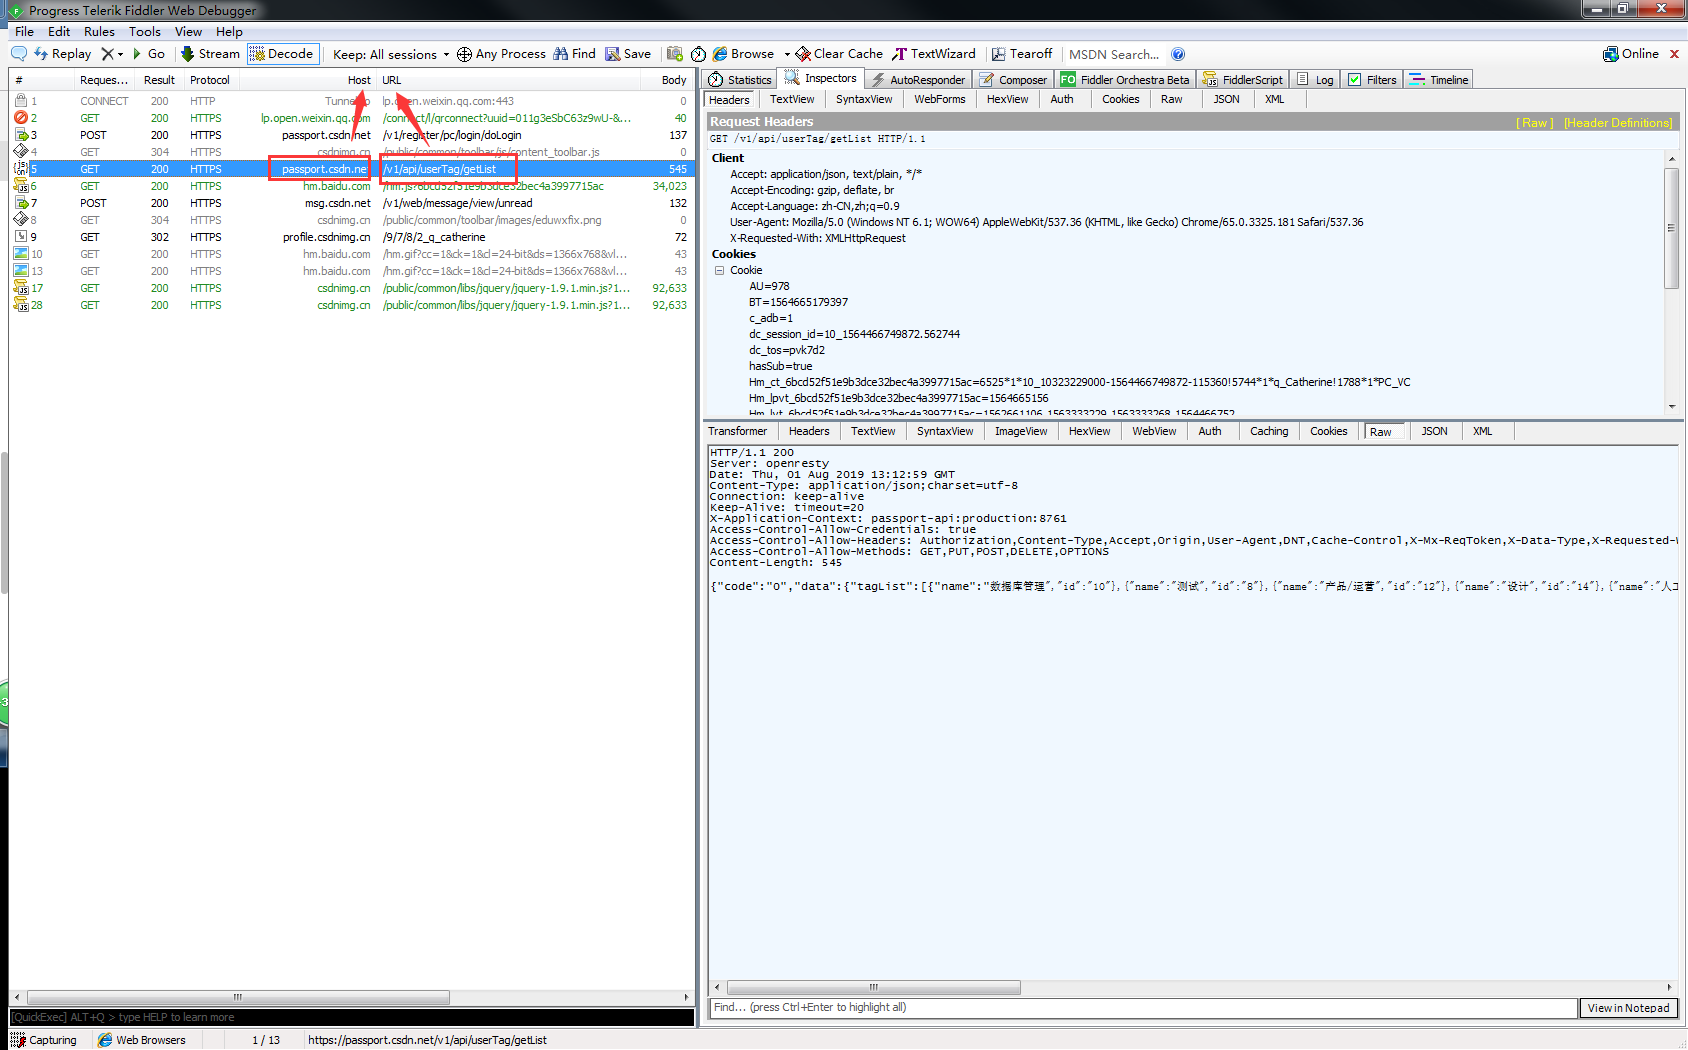Switch to the FiddlerScript tab
The height and width of the screenshot is (1050, 1688).
tap(1243, 80)
